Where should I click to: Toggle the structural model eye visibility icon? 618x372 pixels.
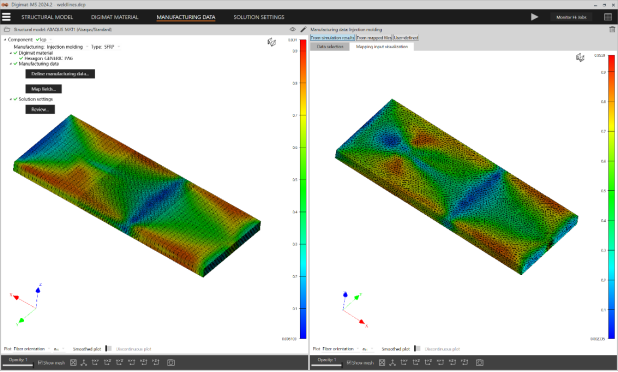(292, 30)
